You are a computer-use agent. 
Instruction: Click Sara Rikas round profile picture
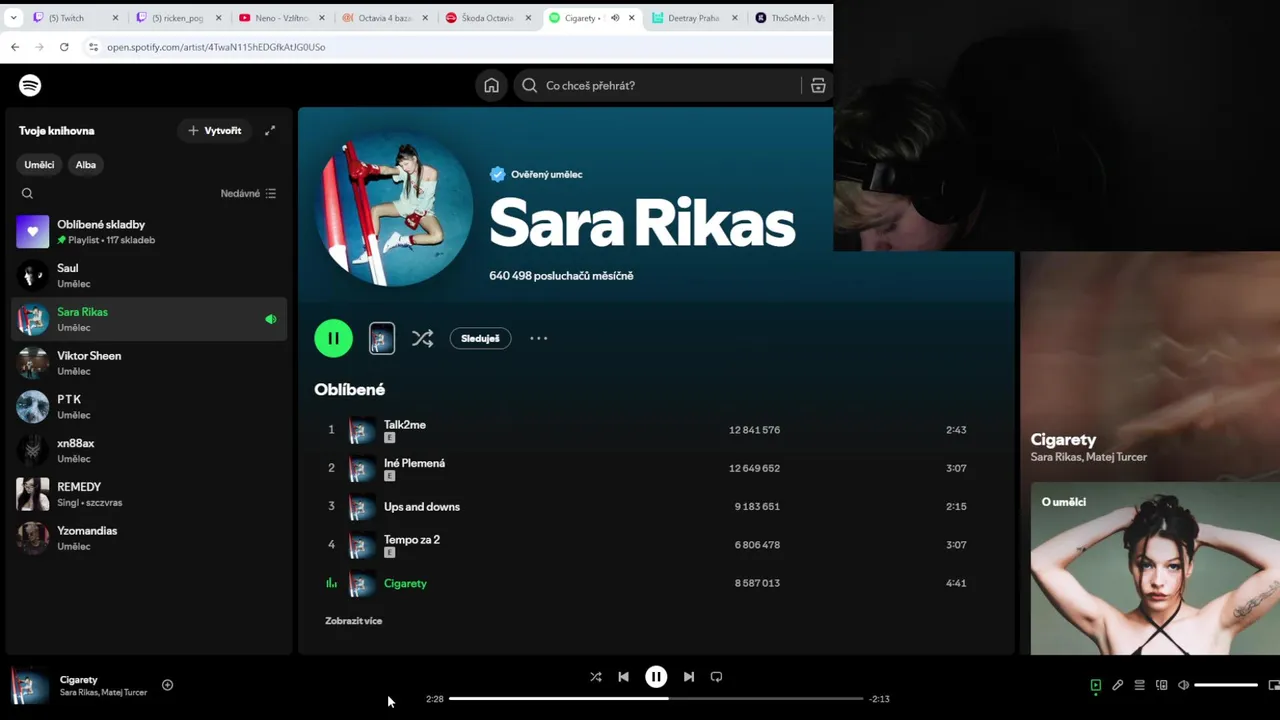click(x=394, y=209)
